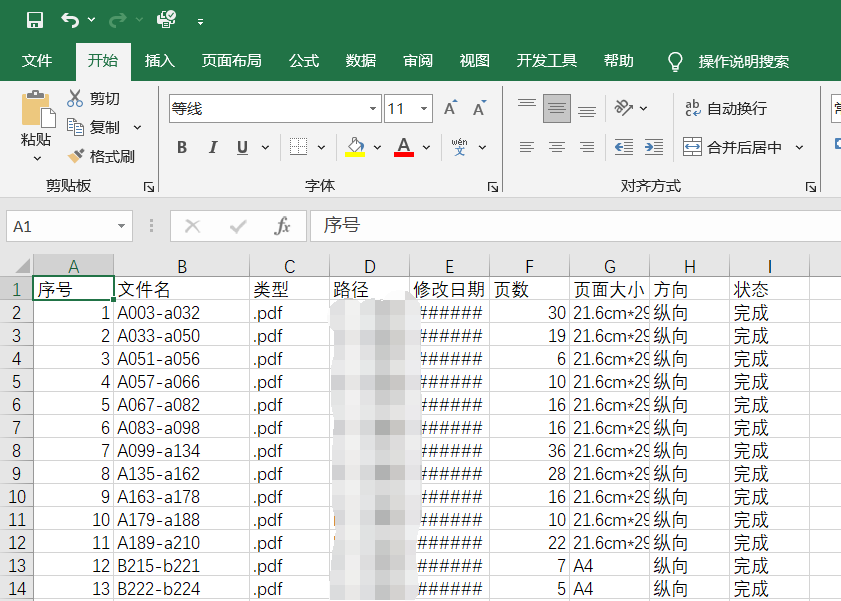Click the Insert Function fx icon
This screenshot has width=841, height=601.
(x=282, y=226)
